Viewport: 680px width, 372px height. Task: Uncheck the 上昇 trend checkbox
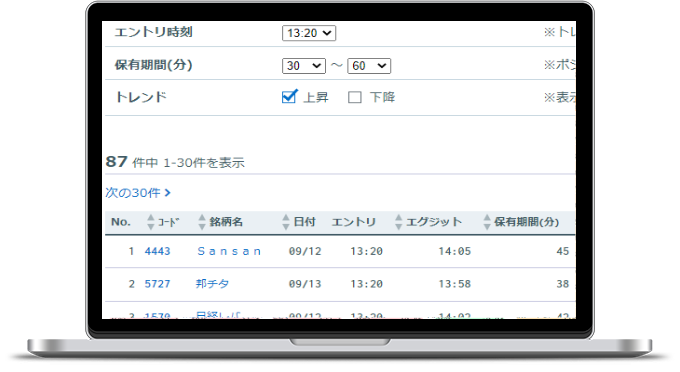289,97
